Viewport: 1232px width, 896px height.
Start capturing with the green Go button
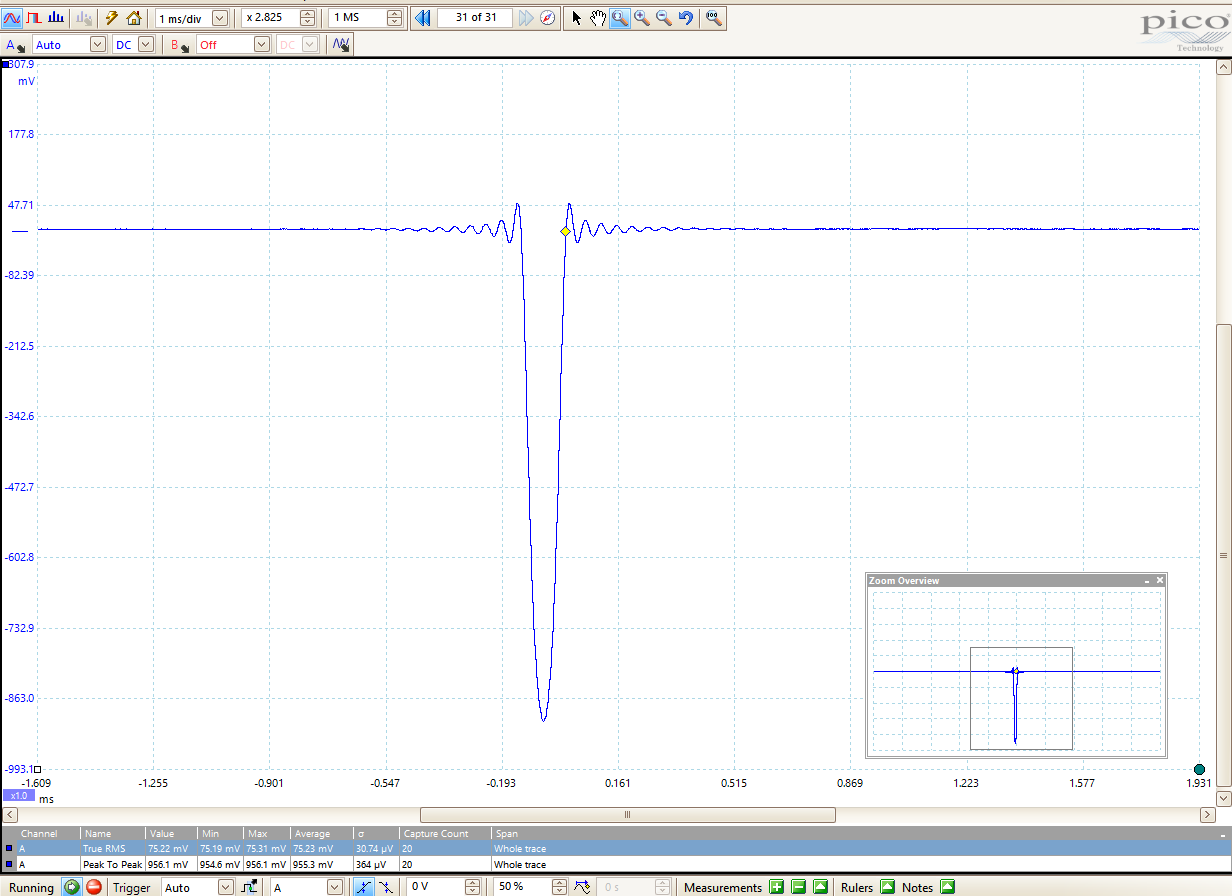click(x=71, y=887)
